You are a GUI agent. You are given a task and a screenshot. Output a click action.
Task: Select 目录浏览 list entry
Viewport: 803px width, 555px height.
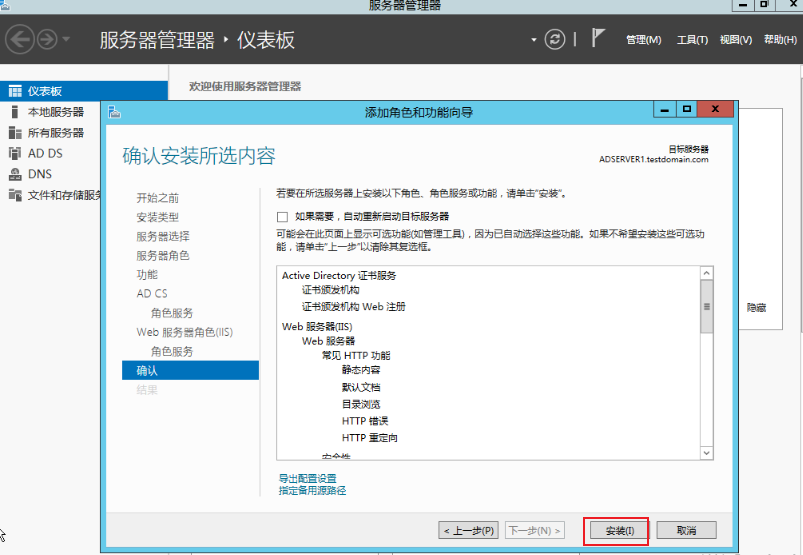(361, 404)
